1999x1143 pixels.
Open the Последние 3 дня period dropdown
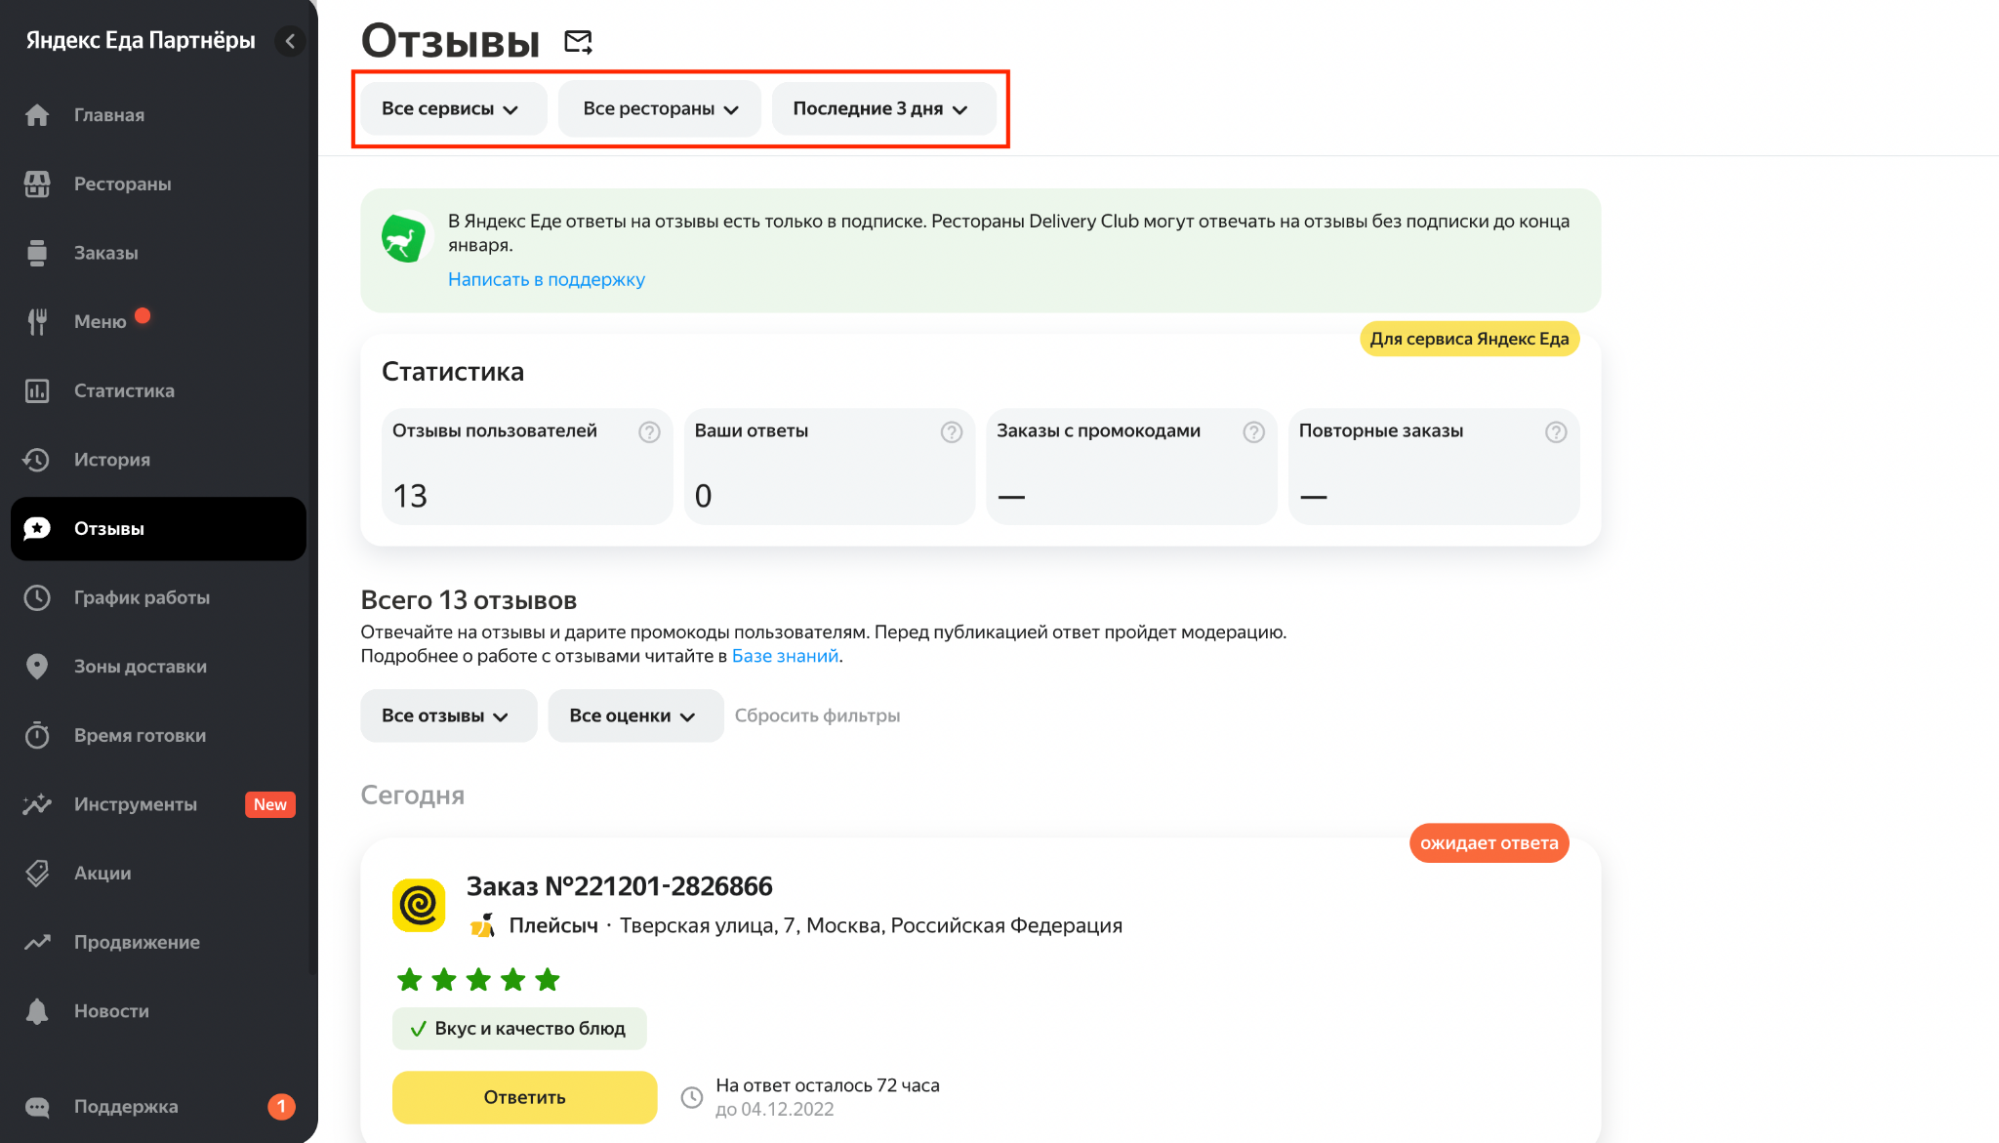coord(882,108)
